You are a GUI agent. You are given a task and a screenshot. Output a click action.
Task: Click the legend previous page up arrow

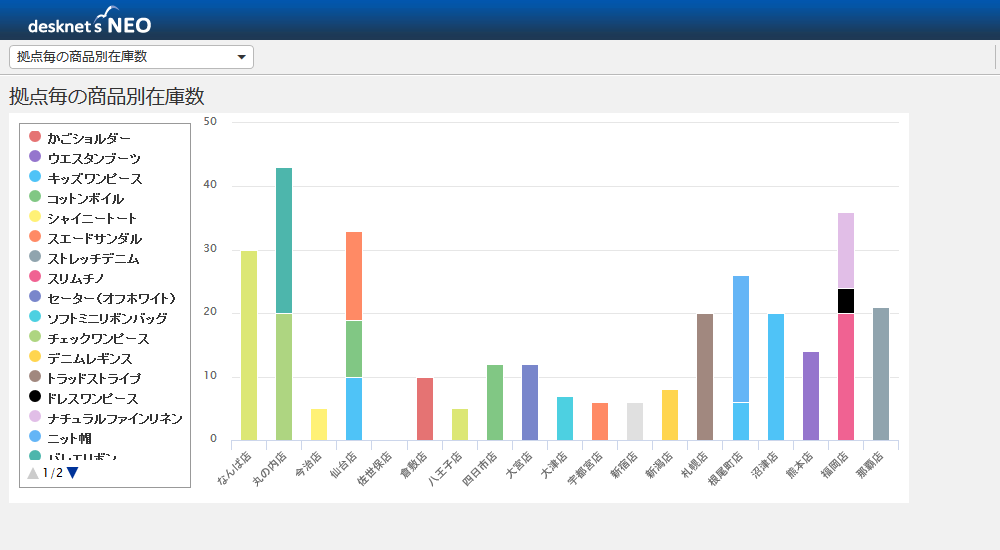point(33,473)
